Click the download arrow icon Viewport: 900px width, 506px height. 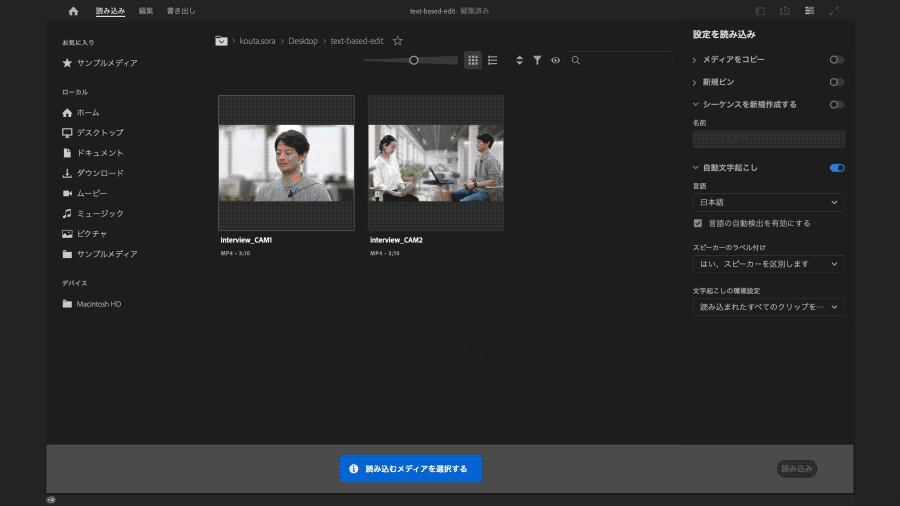click(x=67, y=173)
